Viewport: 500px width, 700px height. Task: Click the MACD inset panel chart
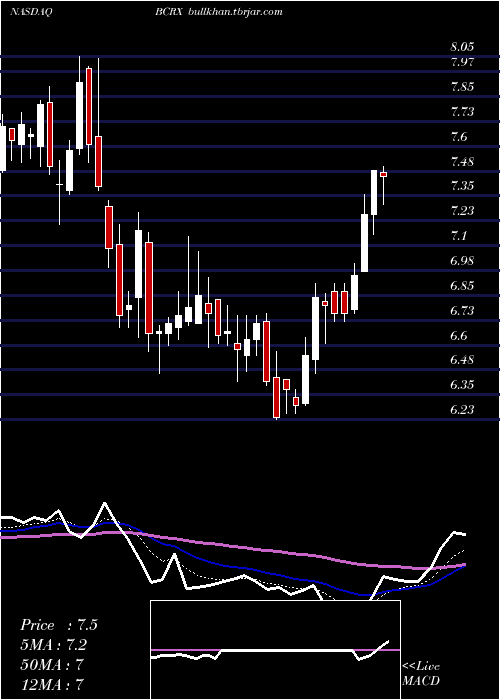(x=275, y=650)
